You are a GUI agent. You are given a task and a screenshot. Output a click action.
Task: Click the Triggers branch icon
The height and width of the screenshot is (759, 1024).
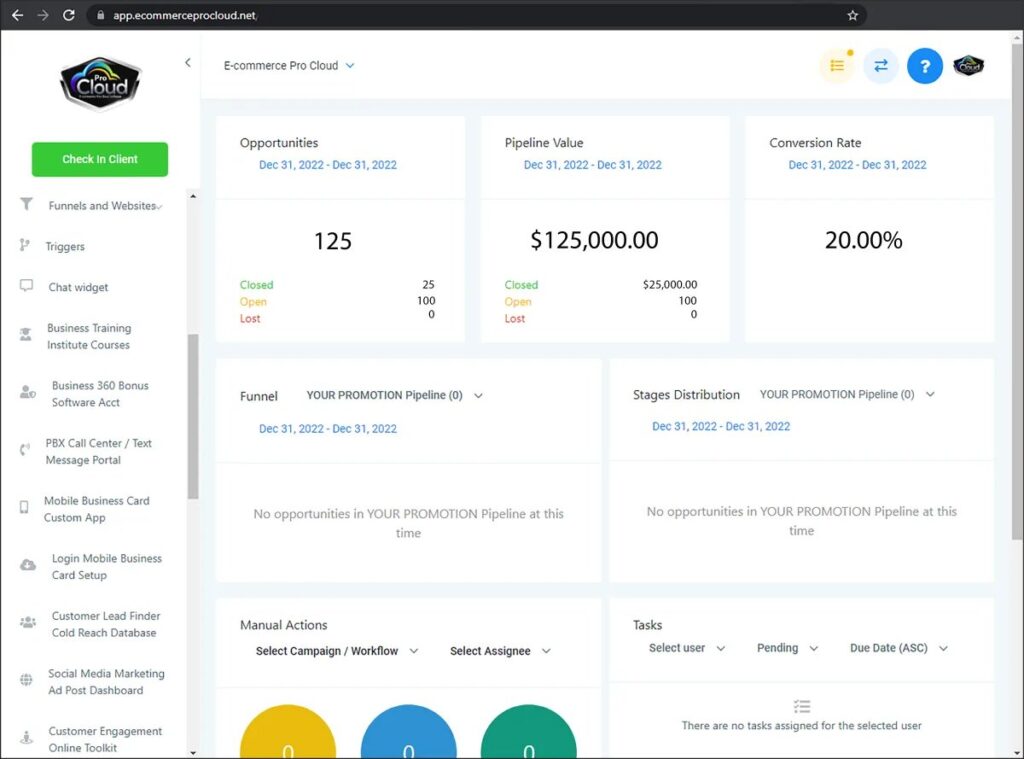(x=25, y=245)
